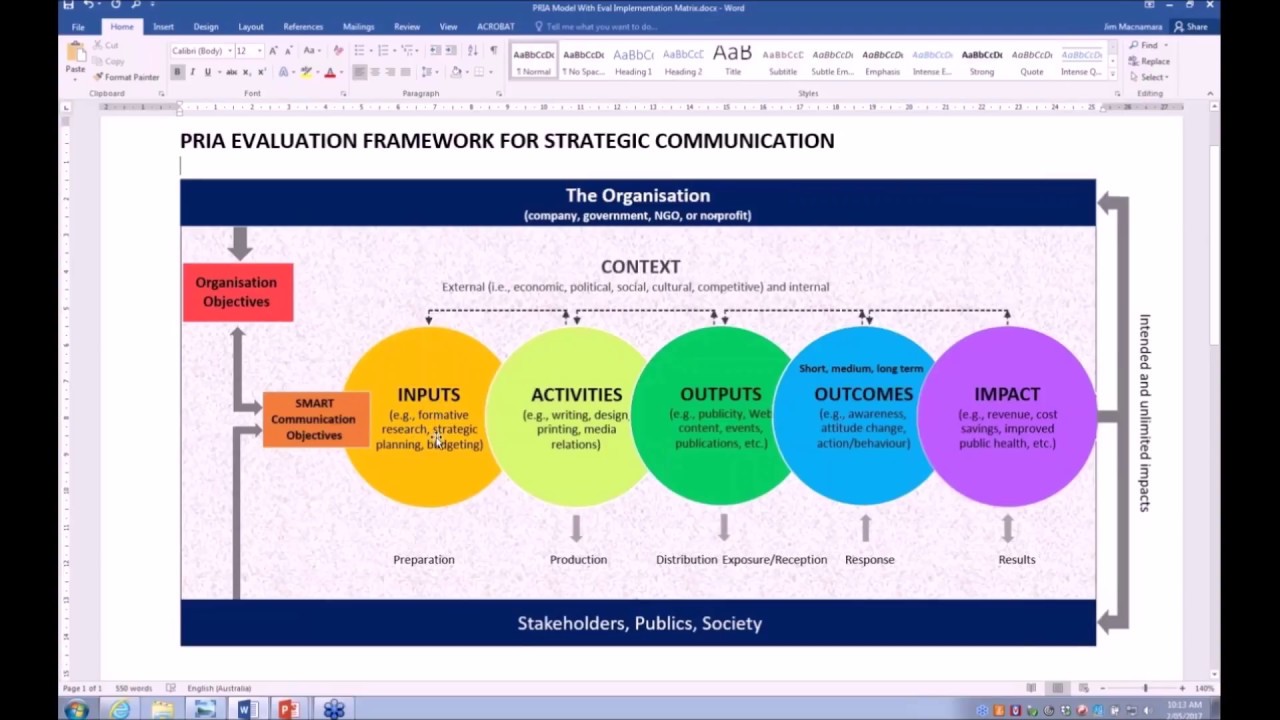Switch to the Insert tab
The width and height of the screenshot is (1280, 720).
tap(163, 27)
